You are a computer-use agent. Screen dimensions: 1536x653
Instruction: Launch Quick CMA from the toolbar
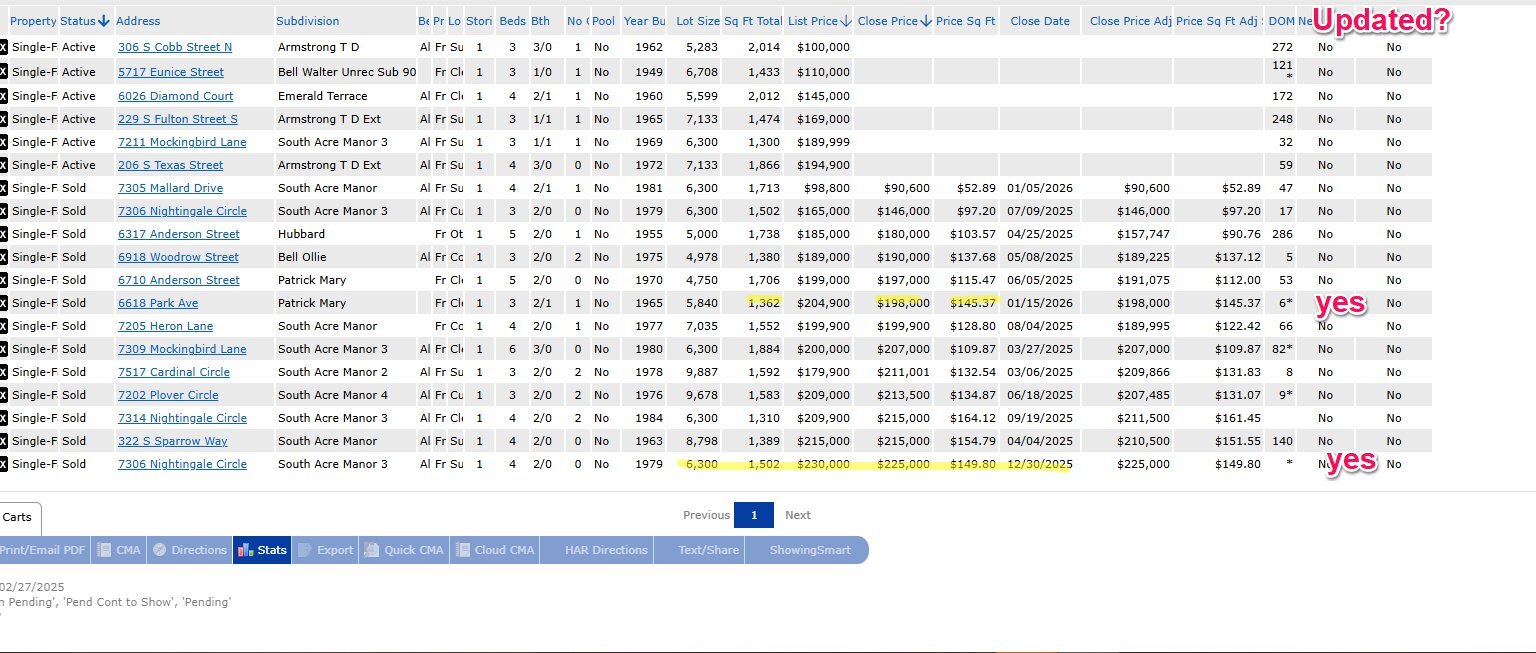click(404, 550)
